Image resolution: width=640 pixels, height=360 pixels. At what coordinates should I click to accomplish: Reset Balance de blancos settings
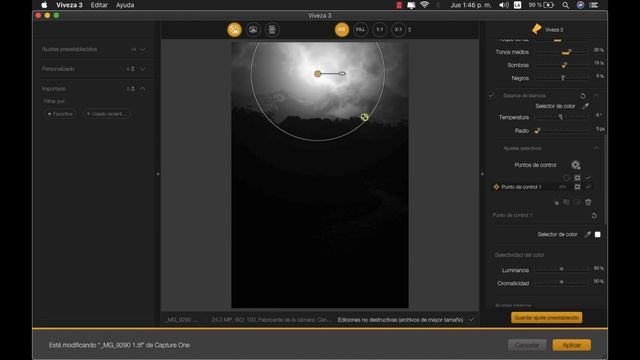pos(583,96)
